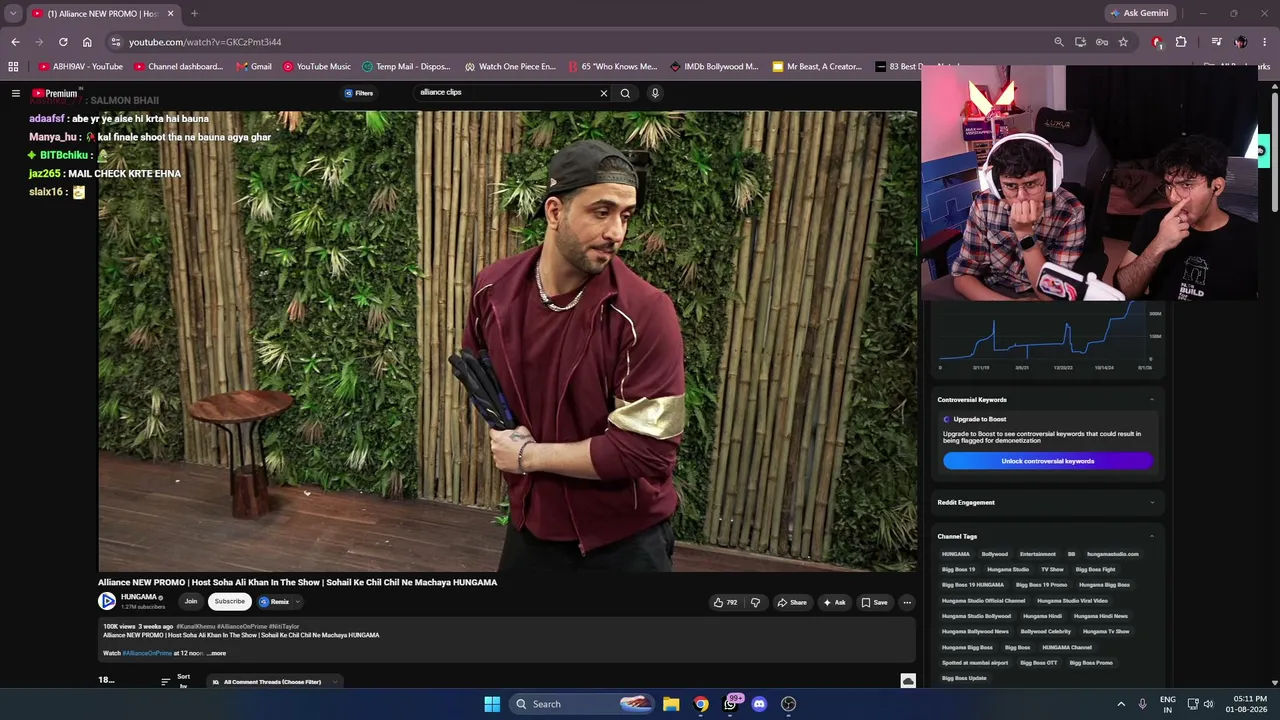Viewport: 1280px width, 720px height.
Task: Open the search Filters button
Action: click(x=359, y=93)
